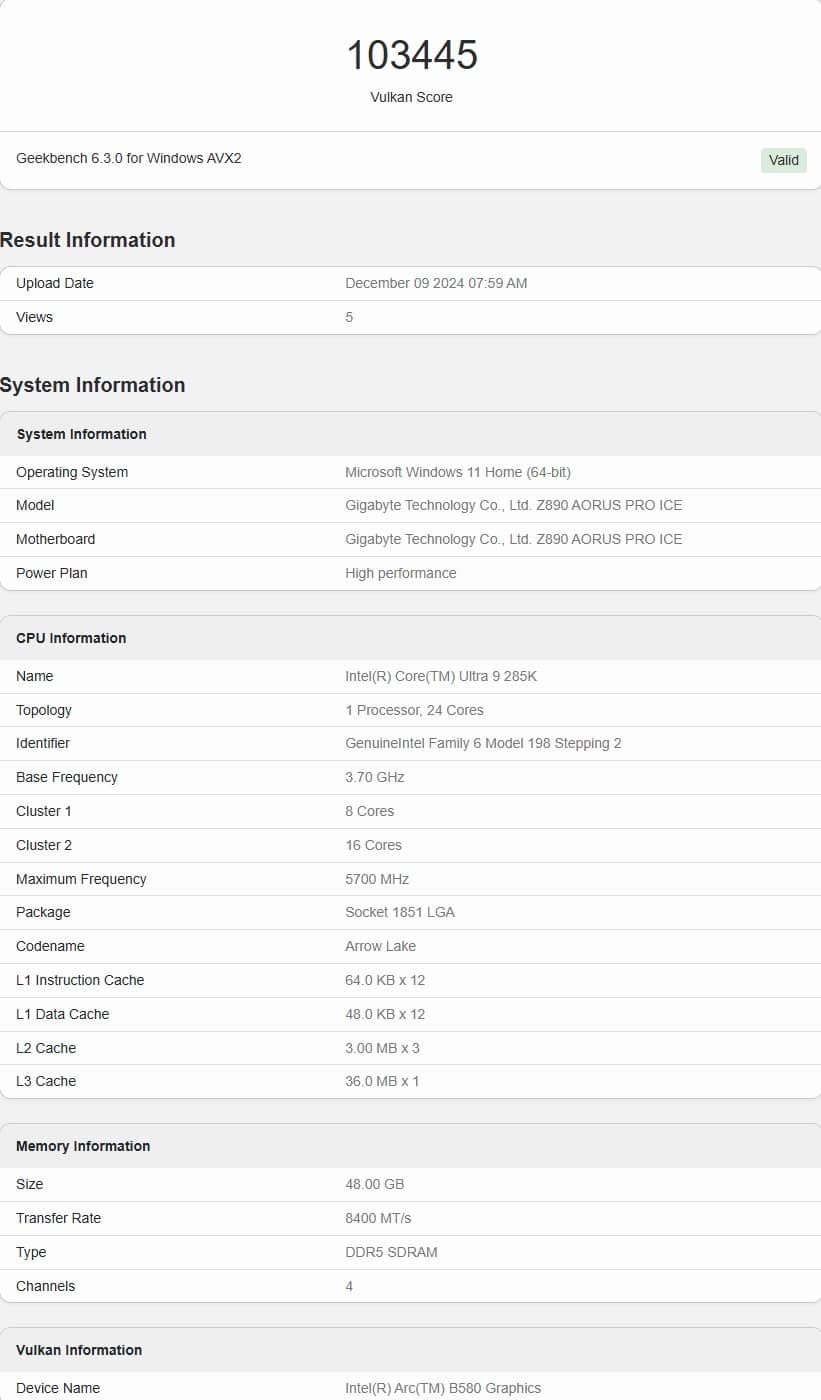
Task: Open the Vulkan Information section header
Action: click(x=78, y=1349)
